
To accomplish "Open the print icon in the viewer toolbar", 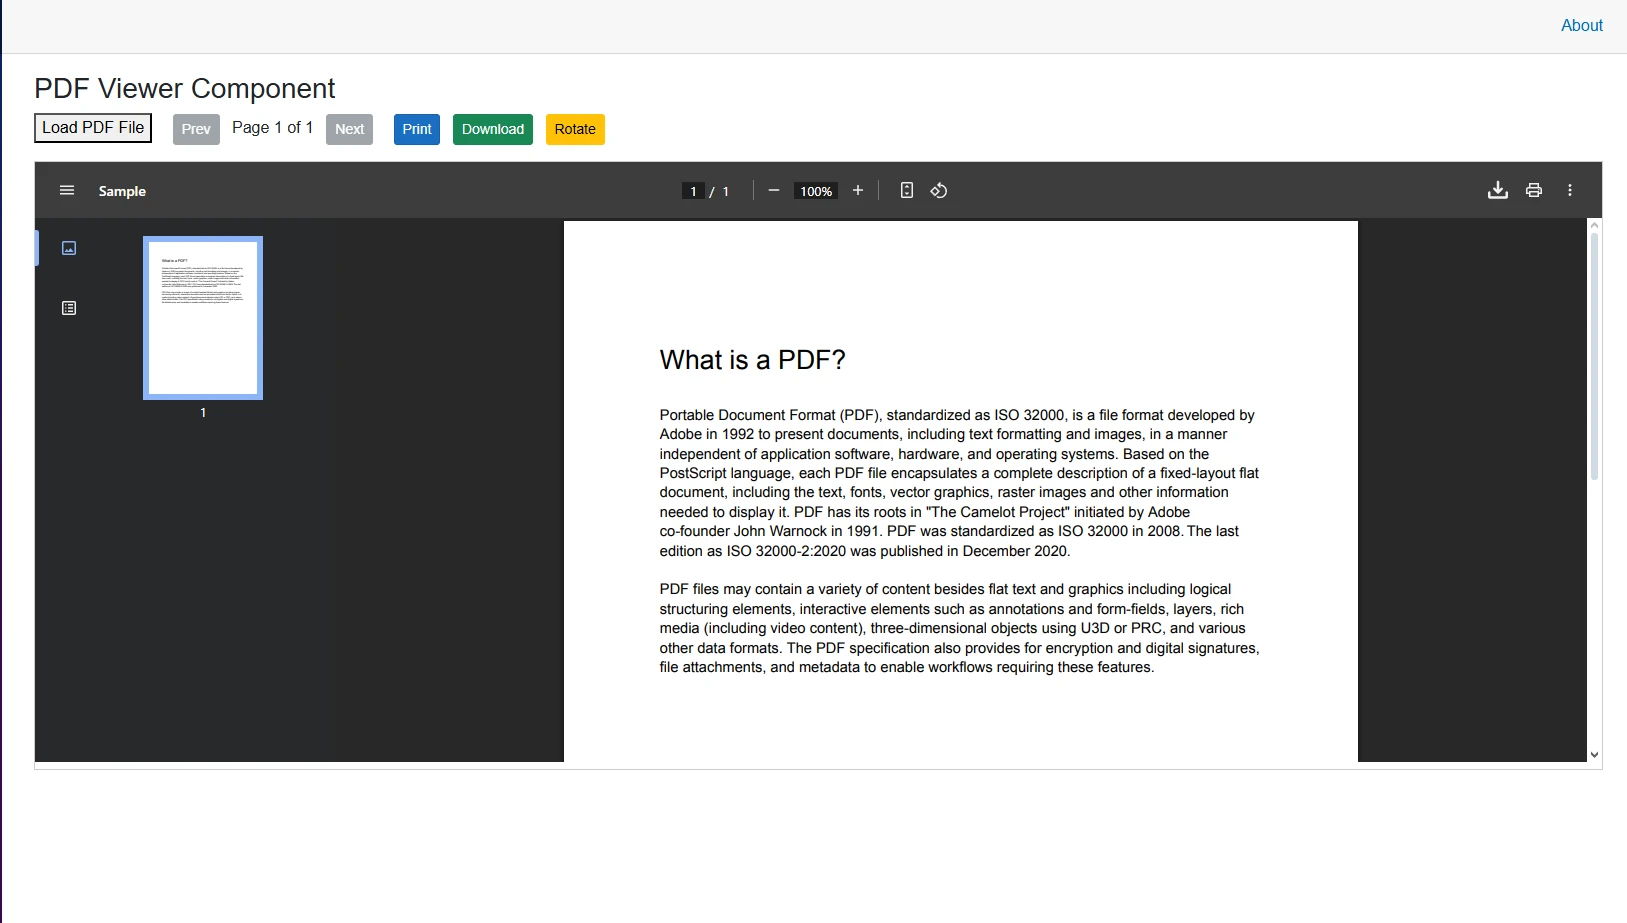I will tap(1533, 190).
